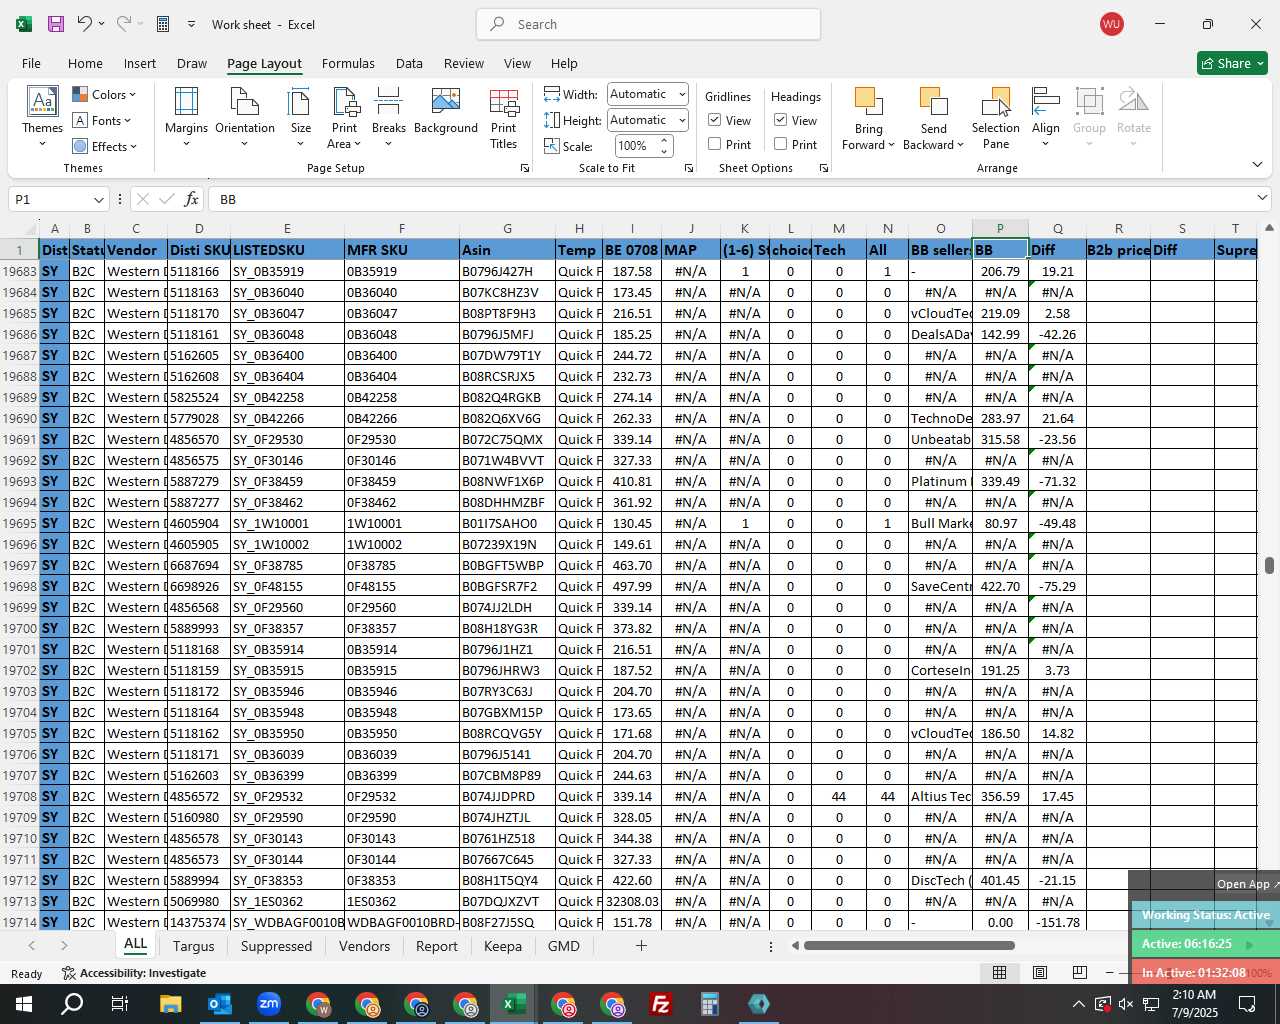1280x1024 pixels.
Task: Open the Selection Pane
Action: coord(996,118)
